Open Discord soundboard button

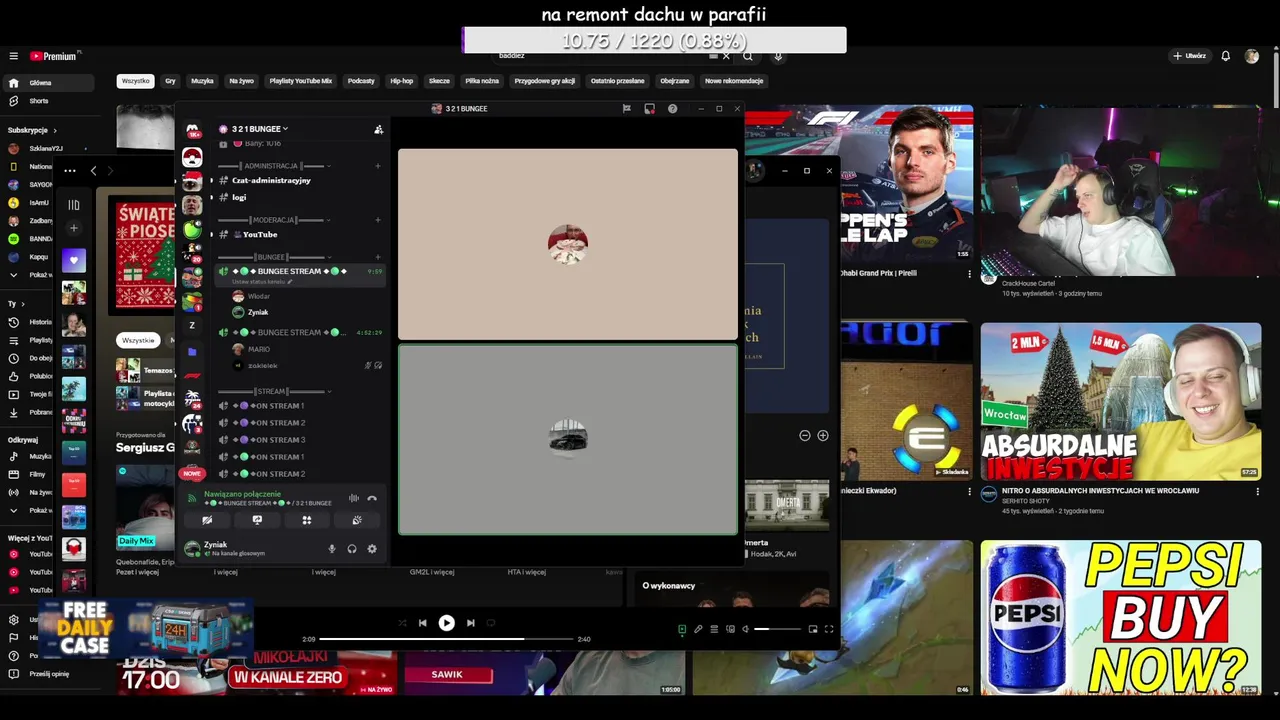click(x=357, y=520)
